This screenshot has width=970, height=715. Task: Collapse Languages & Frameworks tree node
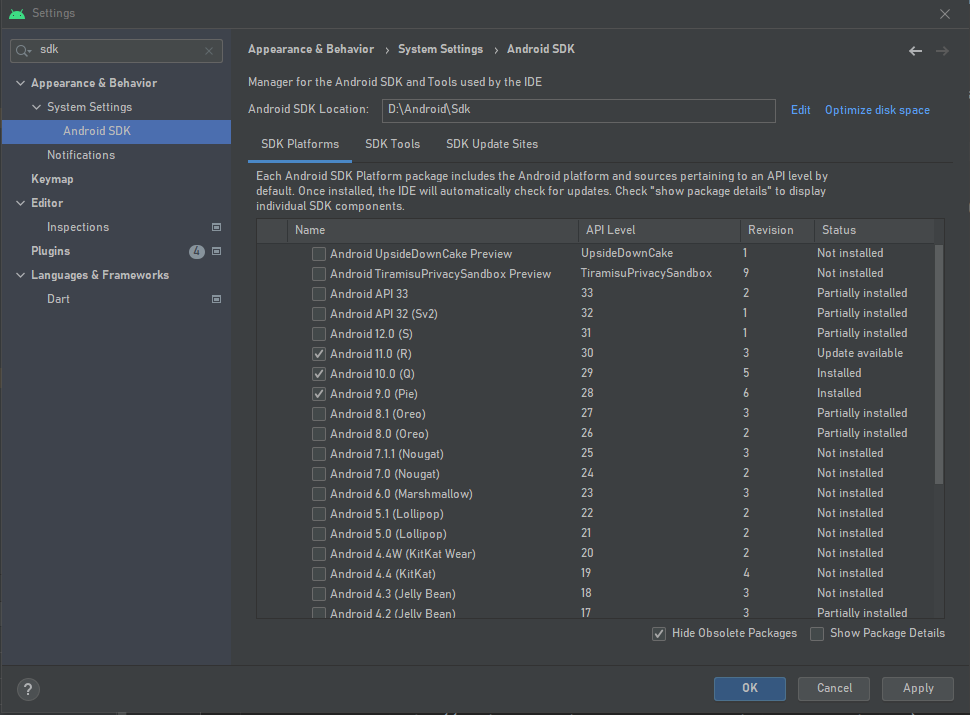(20, 275)
